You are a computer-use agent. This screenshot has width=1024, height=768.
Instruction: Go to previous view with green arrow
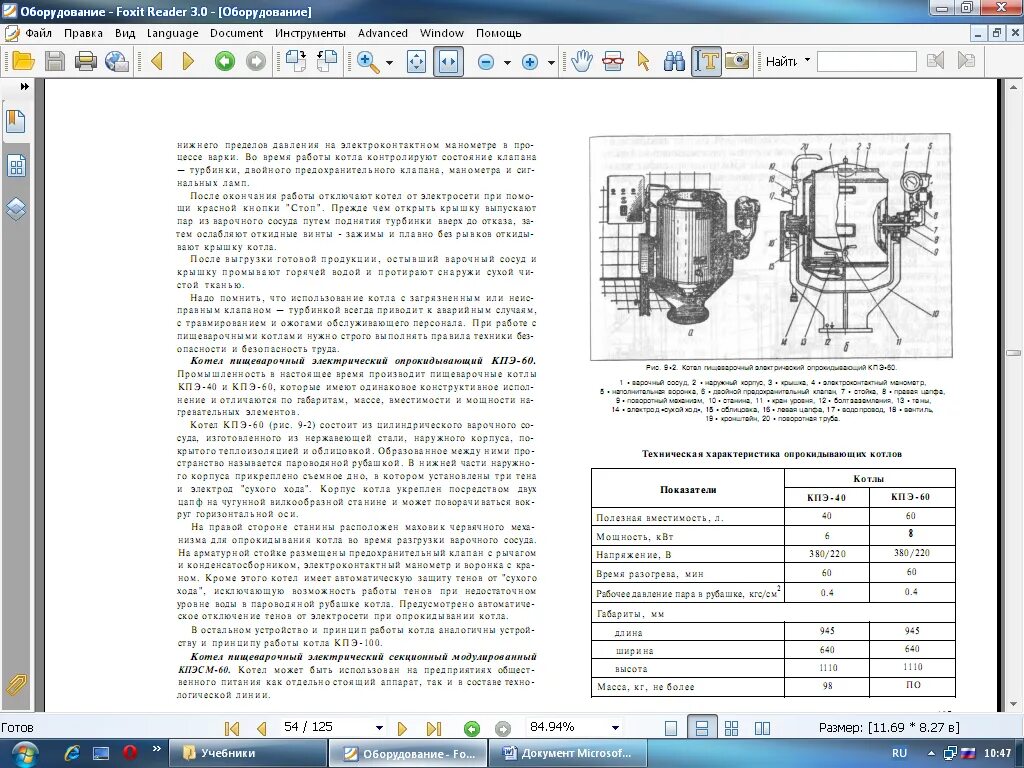click(225, 61)
